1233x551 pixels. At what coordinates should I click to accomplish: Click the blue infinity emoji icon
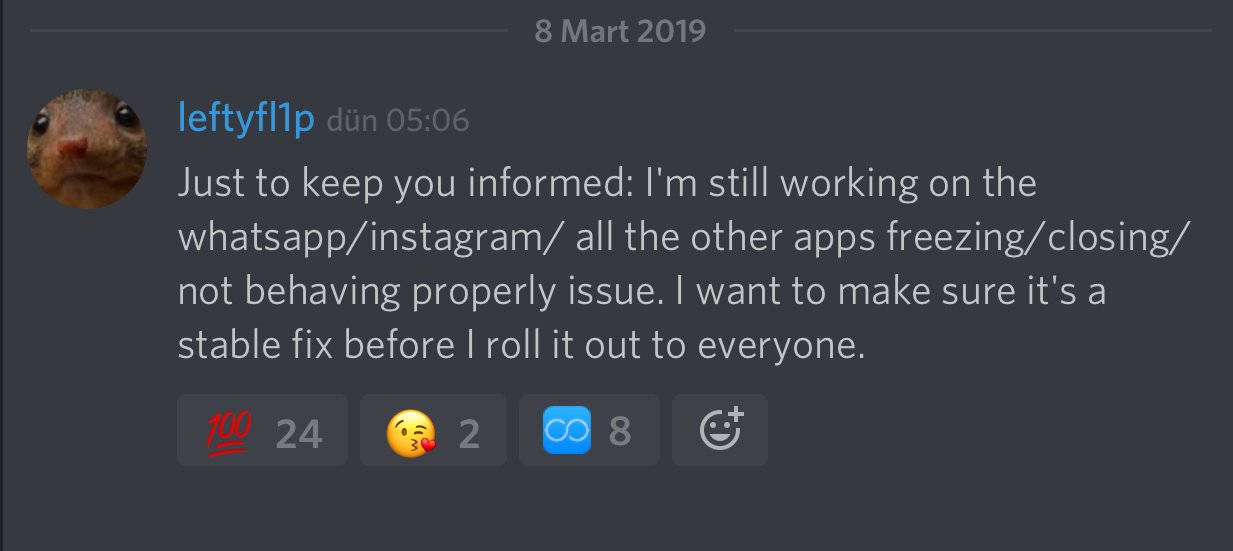[x=567, y=431]
